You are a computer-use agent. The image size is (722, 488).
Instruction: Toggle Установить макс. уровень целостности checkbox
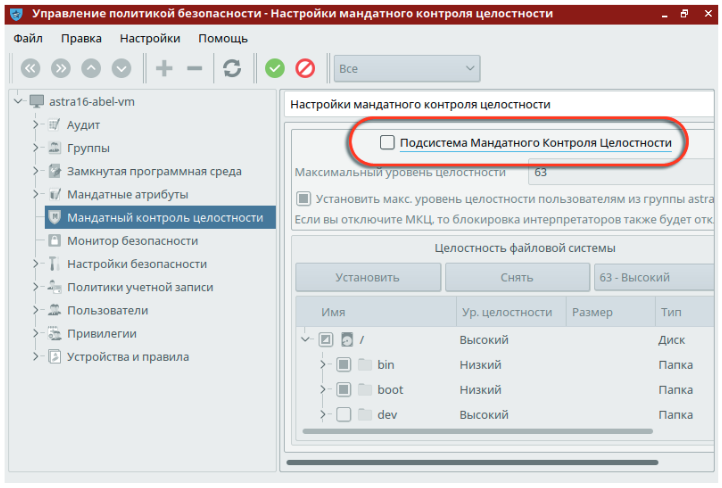point(303,198)
